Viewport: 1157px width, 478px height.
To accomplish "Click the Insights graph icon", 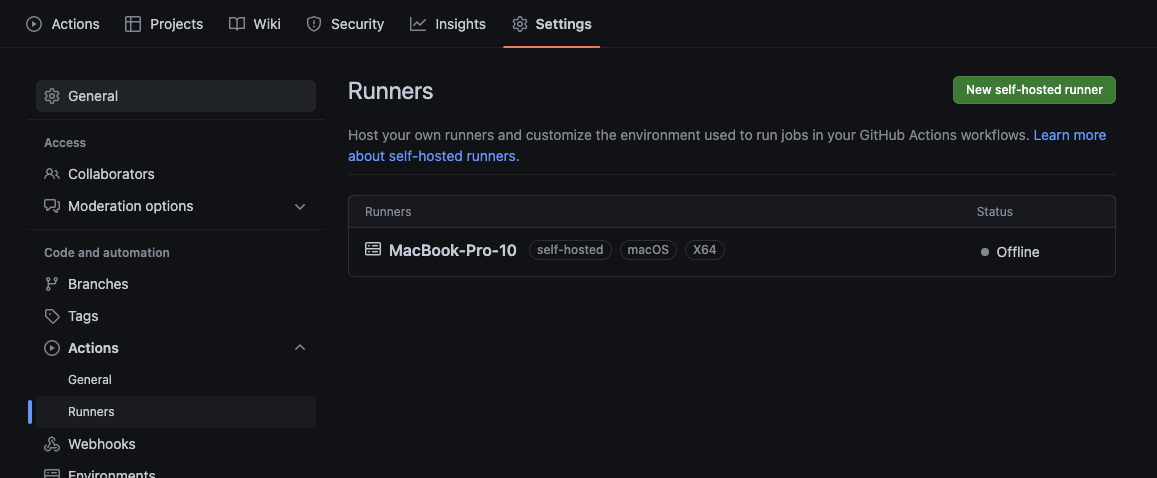I will (418, 24).
